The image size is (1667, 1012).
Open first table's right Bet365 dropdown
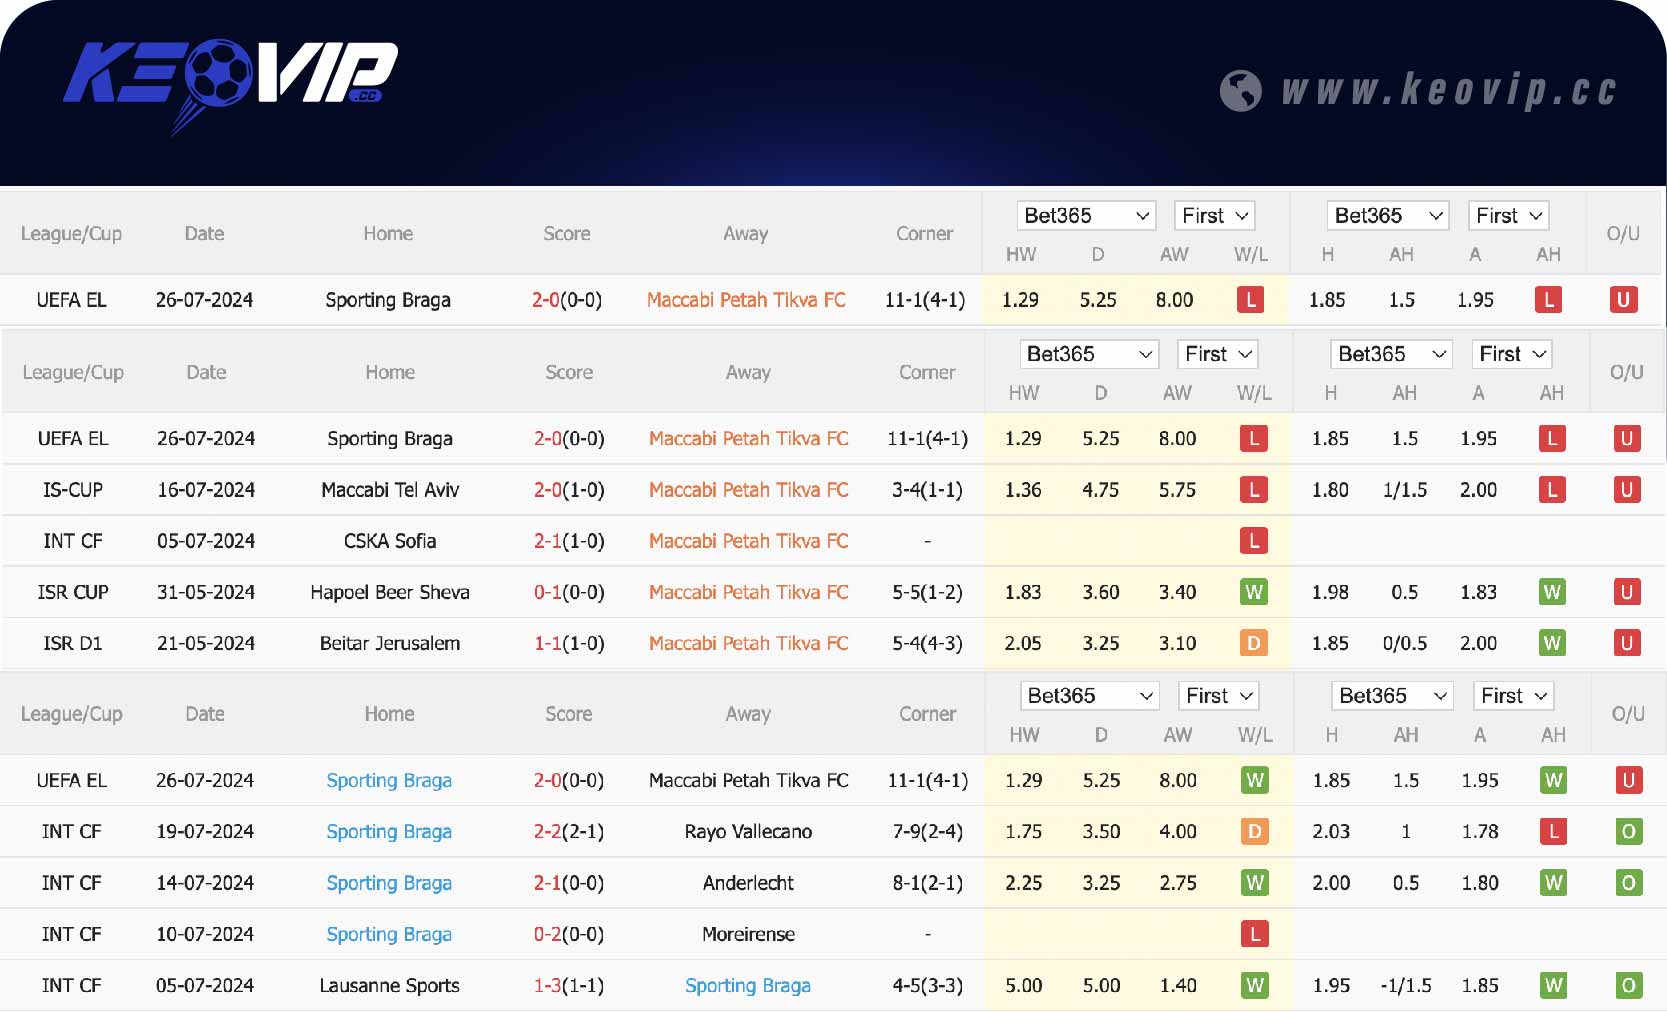point(1388,216)
